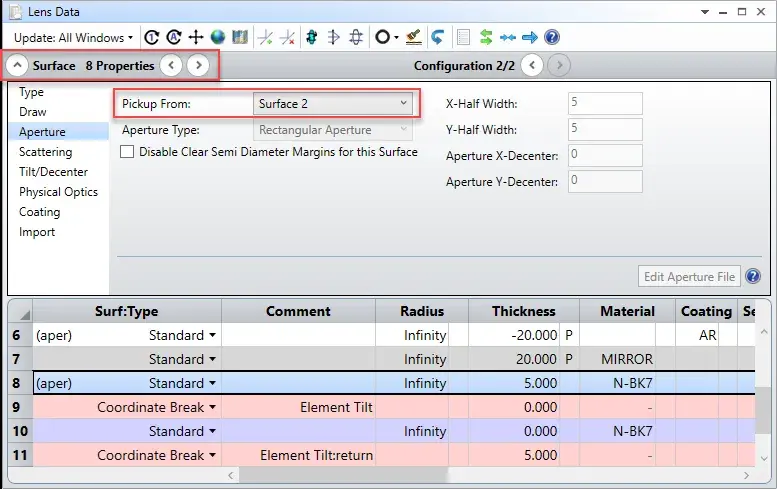Click the paintbrush coating icon
The width and height of the screenshot is (777, 489).
(x=413, y=37)
